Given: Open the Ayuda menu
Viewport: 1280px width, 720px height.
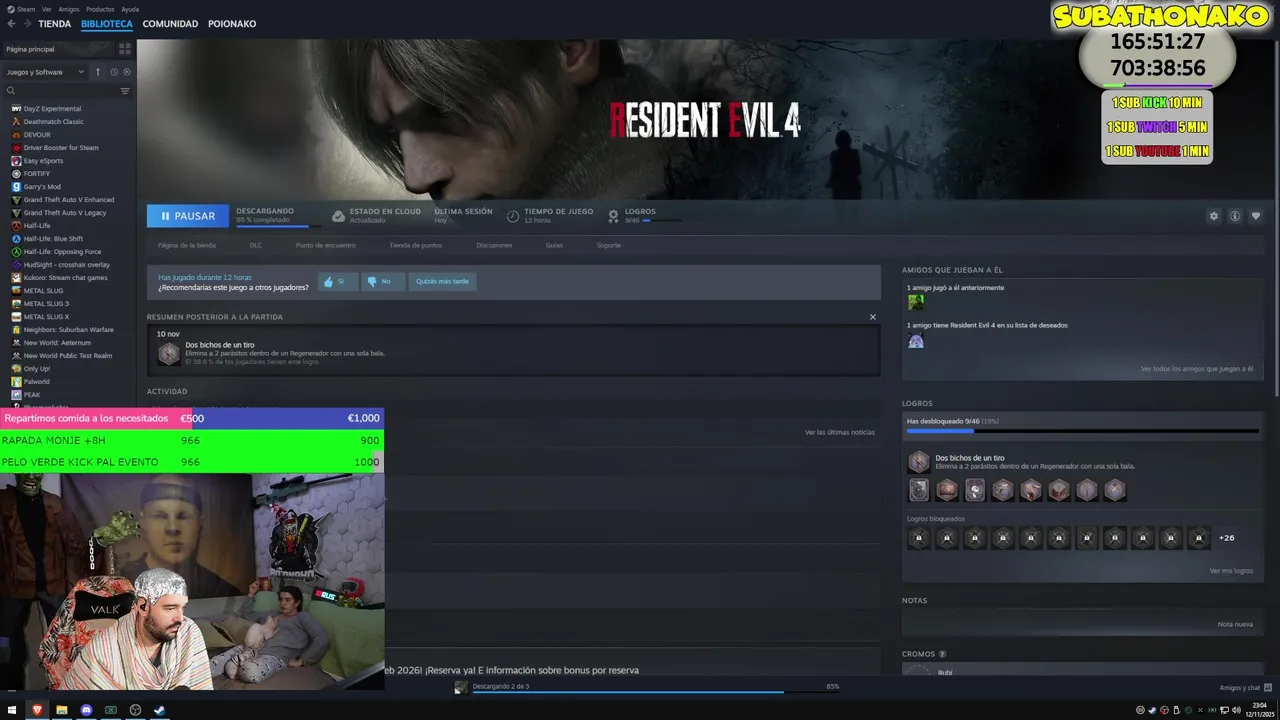Looking at the screenshot, I should click(130, 9).
